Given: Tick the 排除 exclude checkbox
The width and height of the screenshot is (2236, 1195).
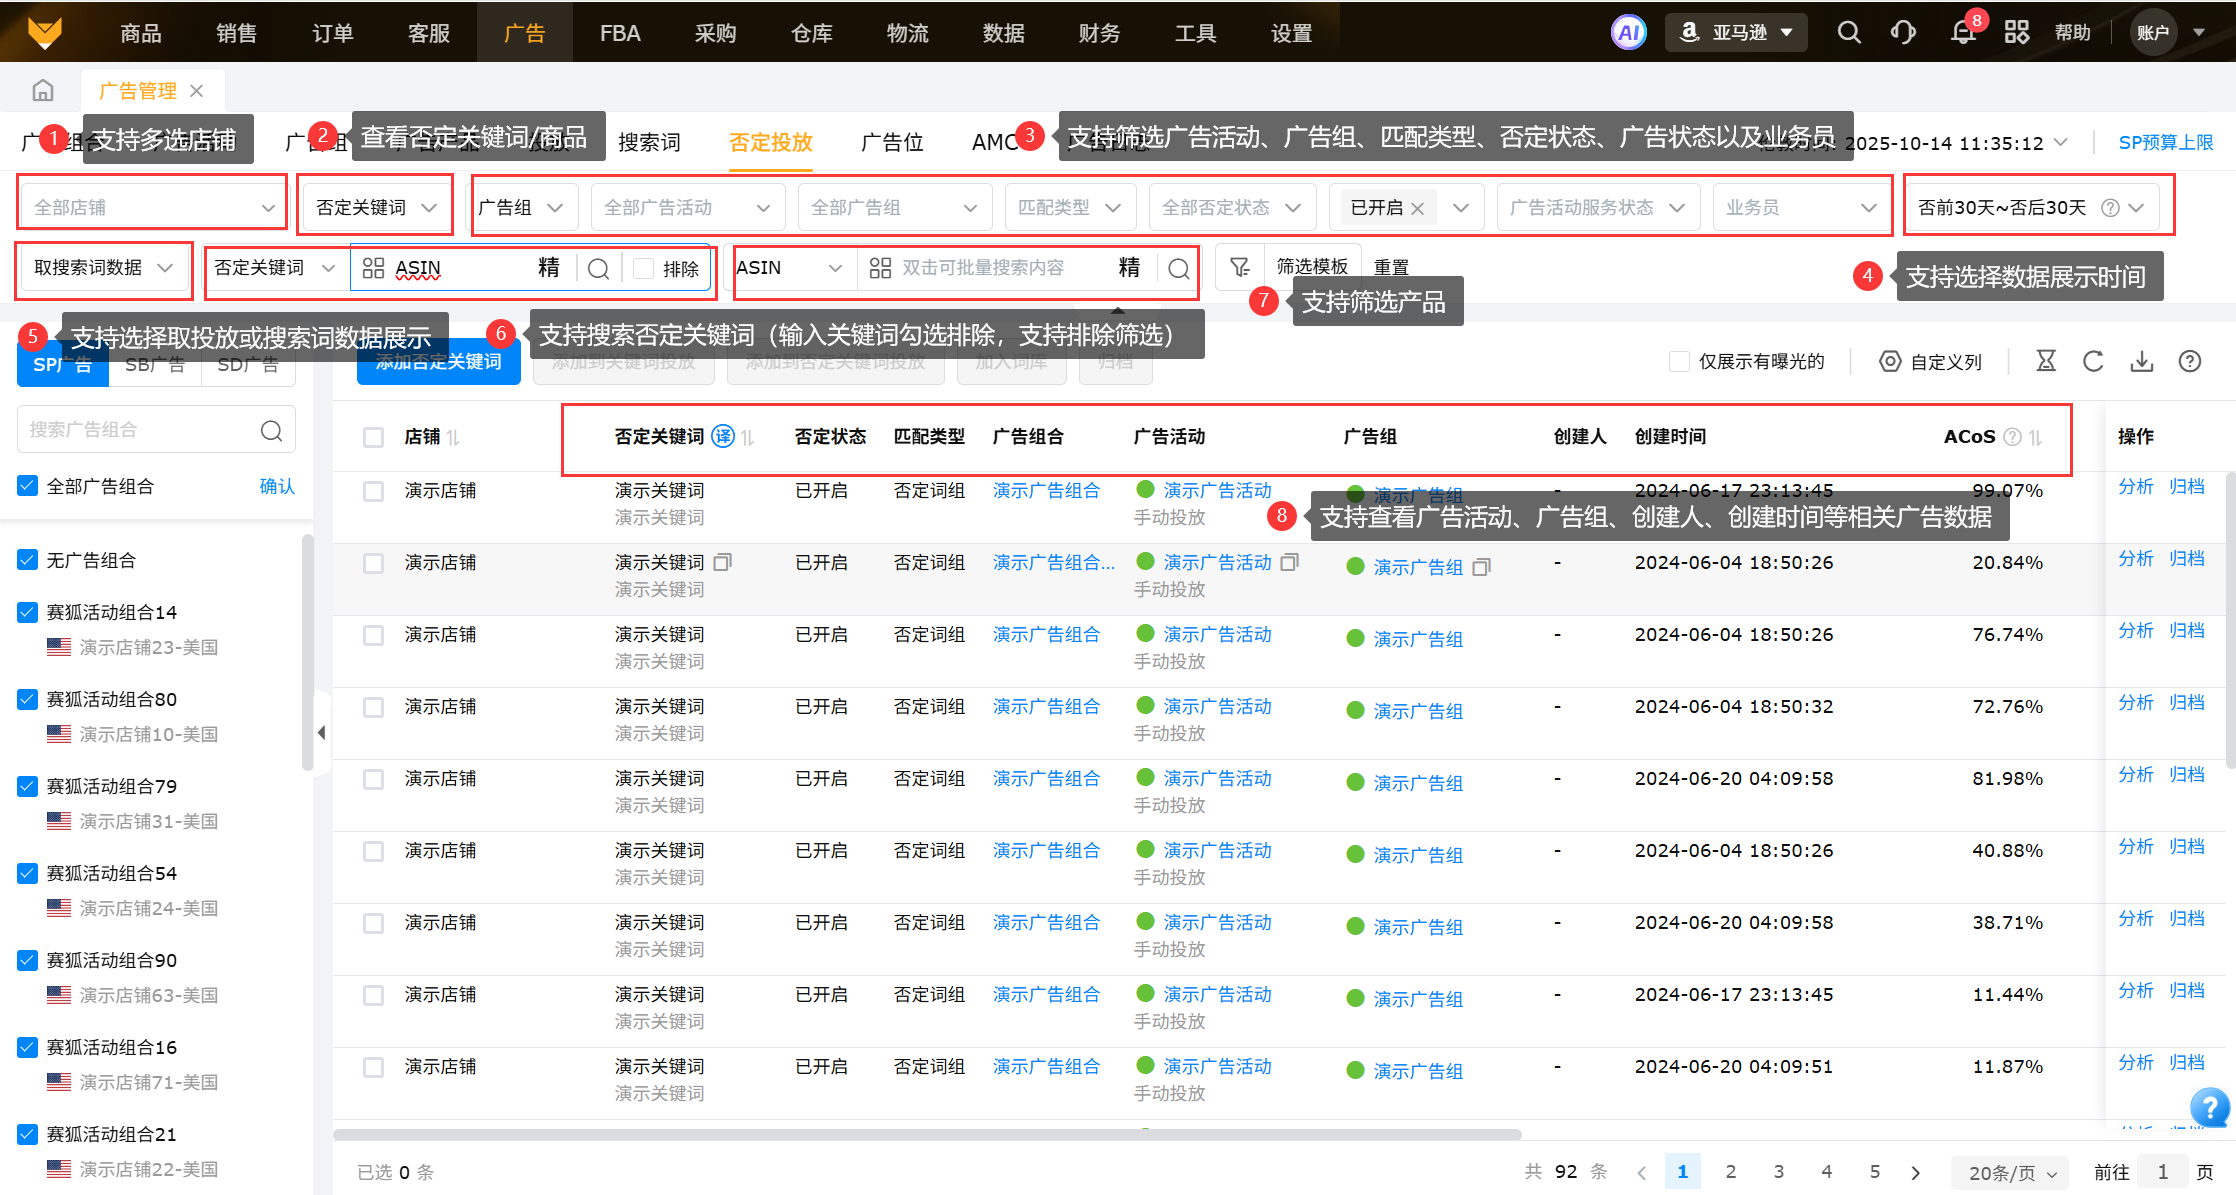Looking at the screenshot, I should [x=644, y=268].
